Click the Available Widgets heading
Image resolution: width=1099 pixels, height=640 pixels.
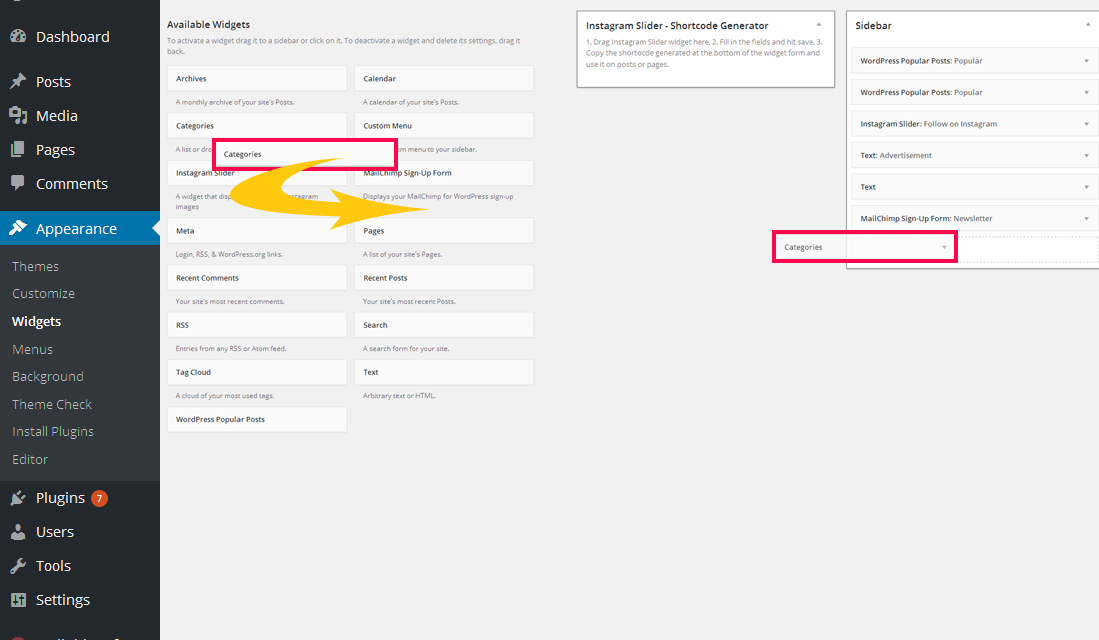point(208,25)
